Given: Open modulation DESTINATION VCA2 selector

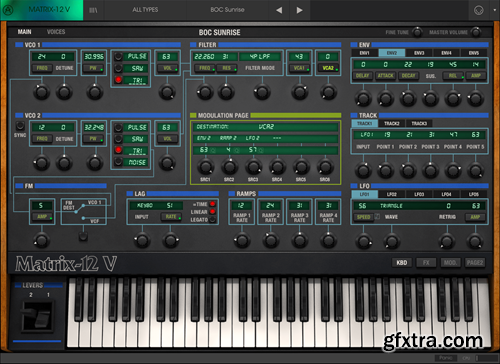Looking at the screenshot, I should point(266,127).
